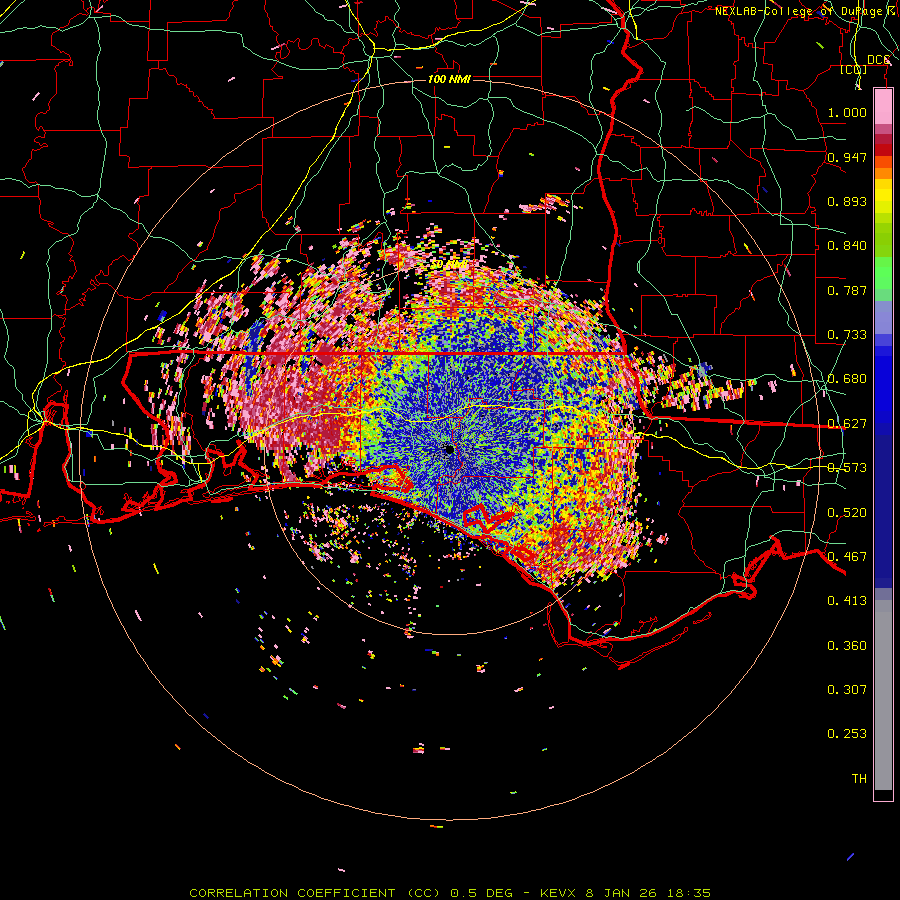
Task: Pick the gray swatch beside 0.307
Action: 883,695
